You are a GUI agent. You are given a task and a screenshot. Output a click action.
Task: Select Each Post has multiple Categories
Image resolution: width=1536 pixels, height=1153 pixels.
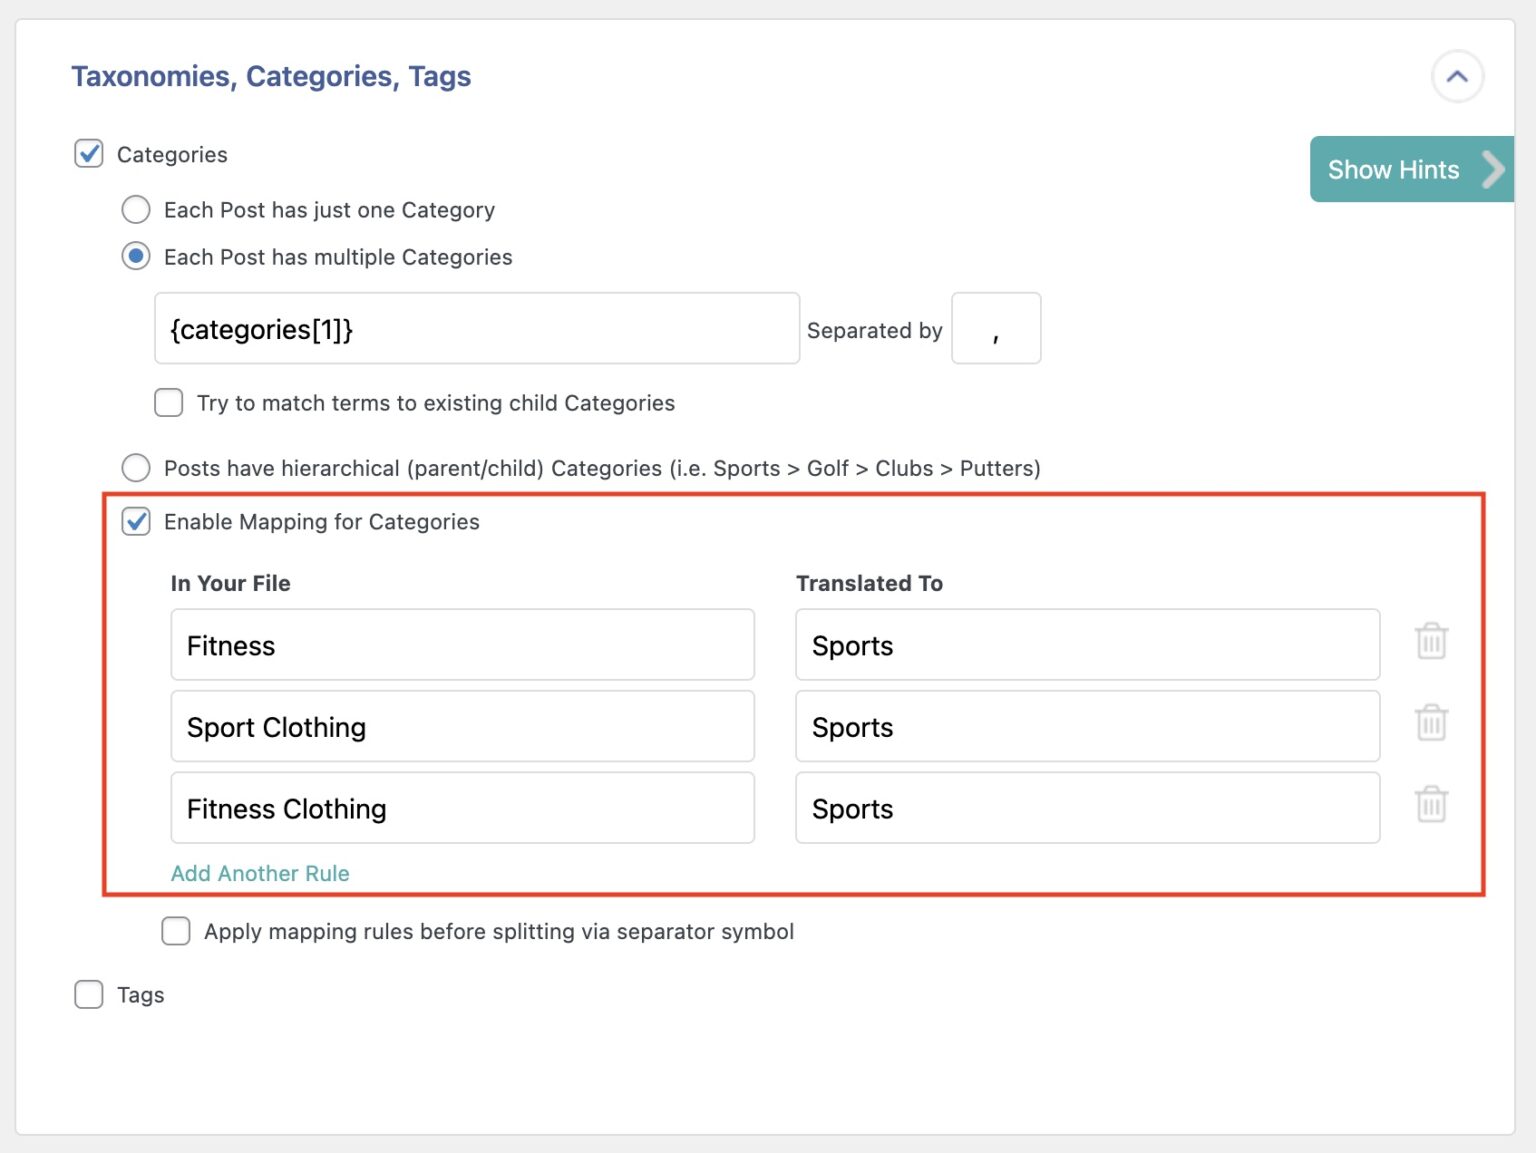coord(136,256)
